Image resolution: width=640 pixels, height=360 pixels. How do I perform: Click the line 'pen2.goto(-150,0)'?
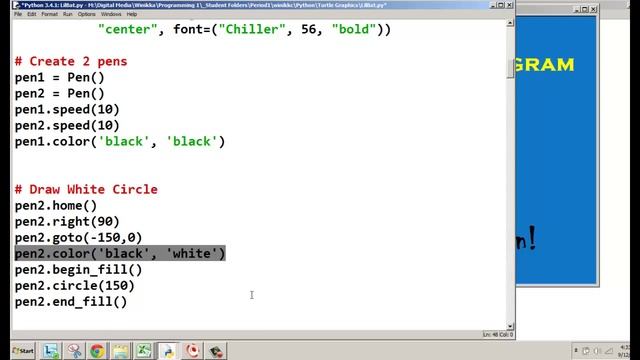[x=78, y=238]
